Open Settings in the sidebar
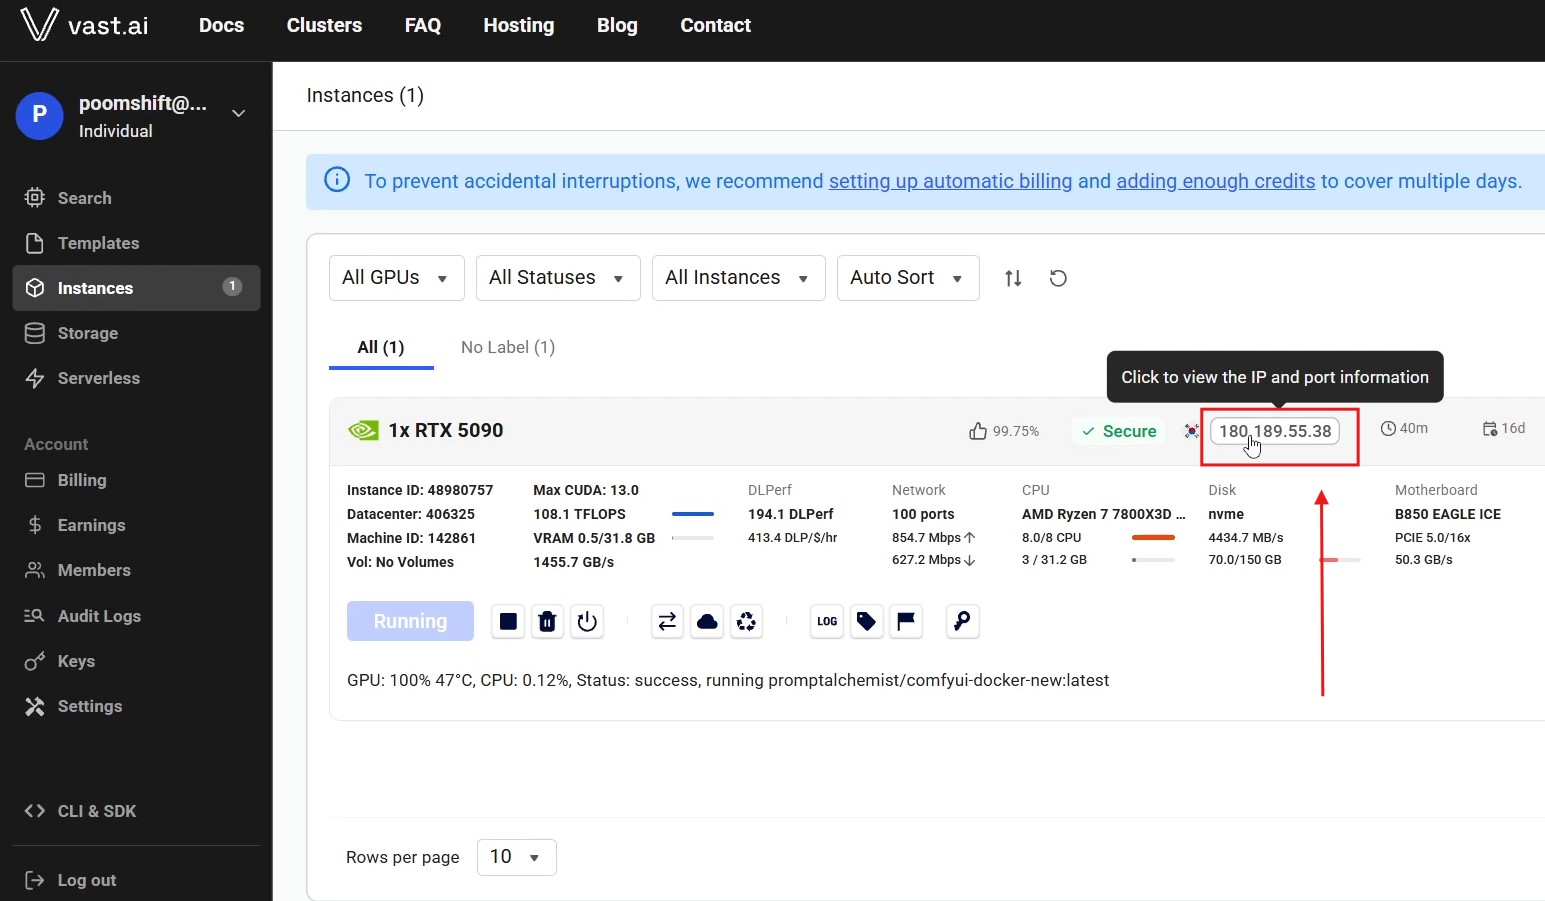 pyautogui.click(x=136, y=706)
